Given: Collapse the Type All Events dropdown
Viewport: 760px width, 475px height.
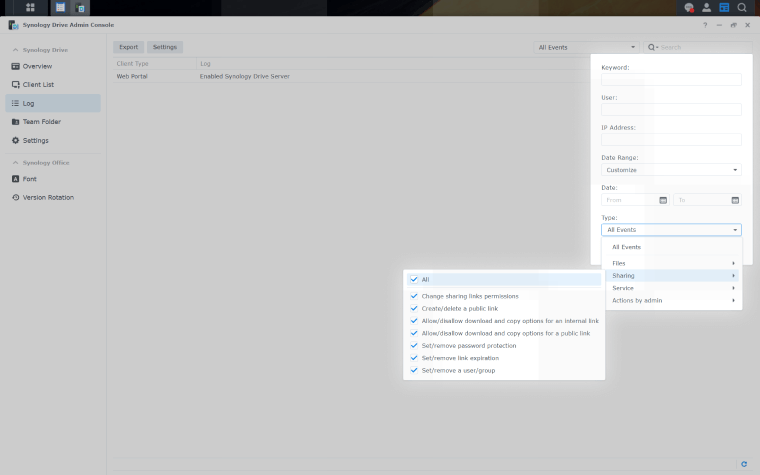Looking at the screenshot, I should tap(671, 230).
